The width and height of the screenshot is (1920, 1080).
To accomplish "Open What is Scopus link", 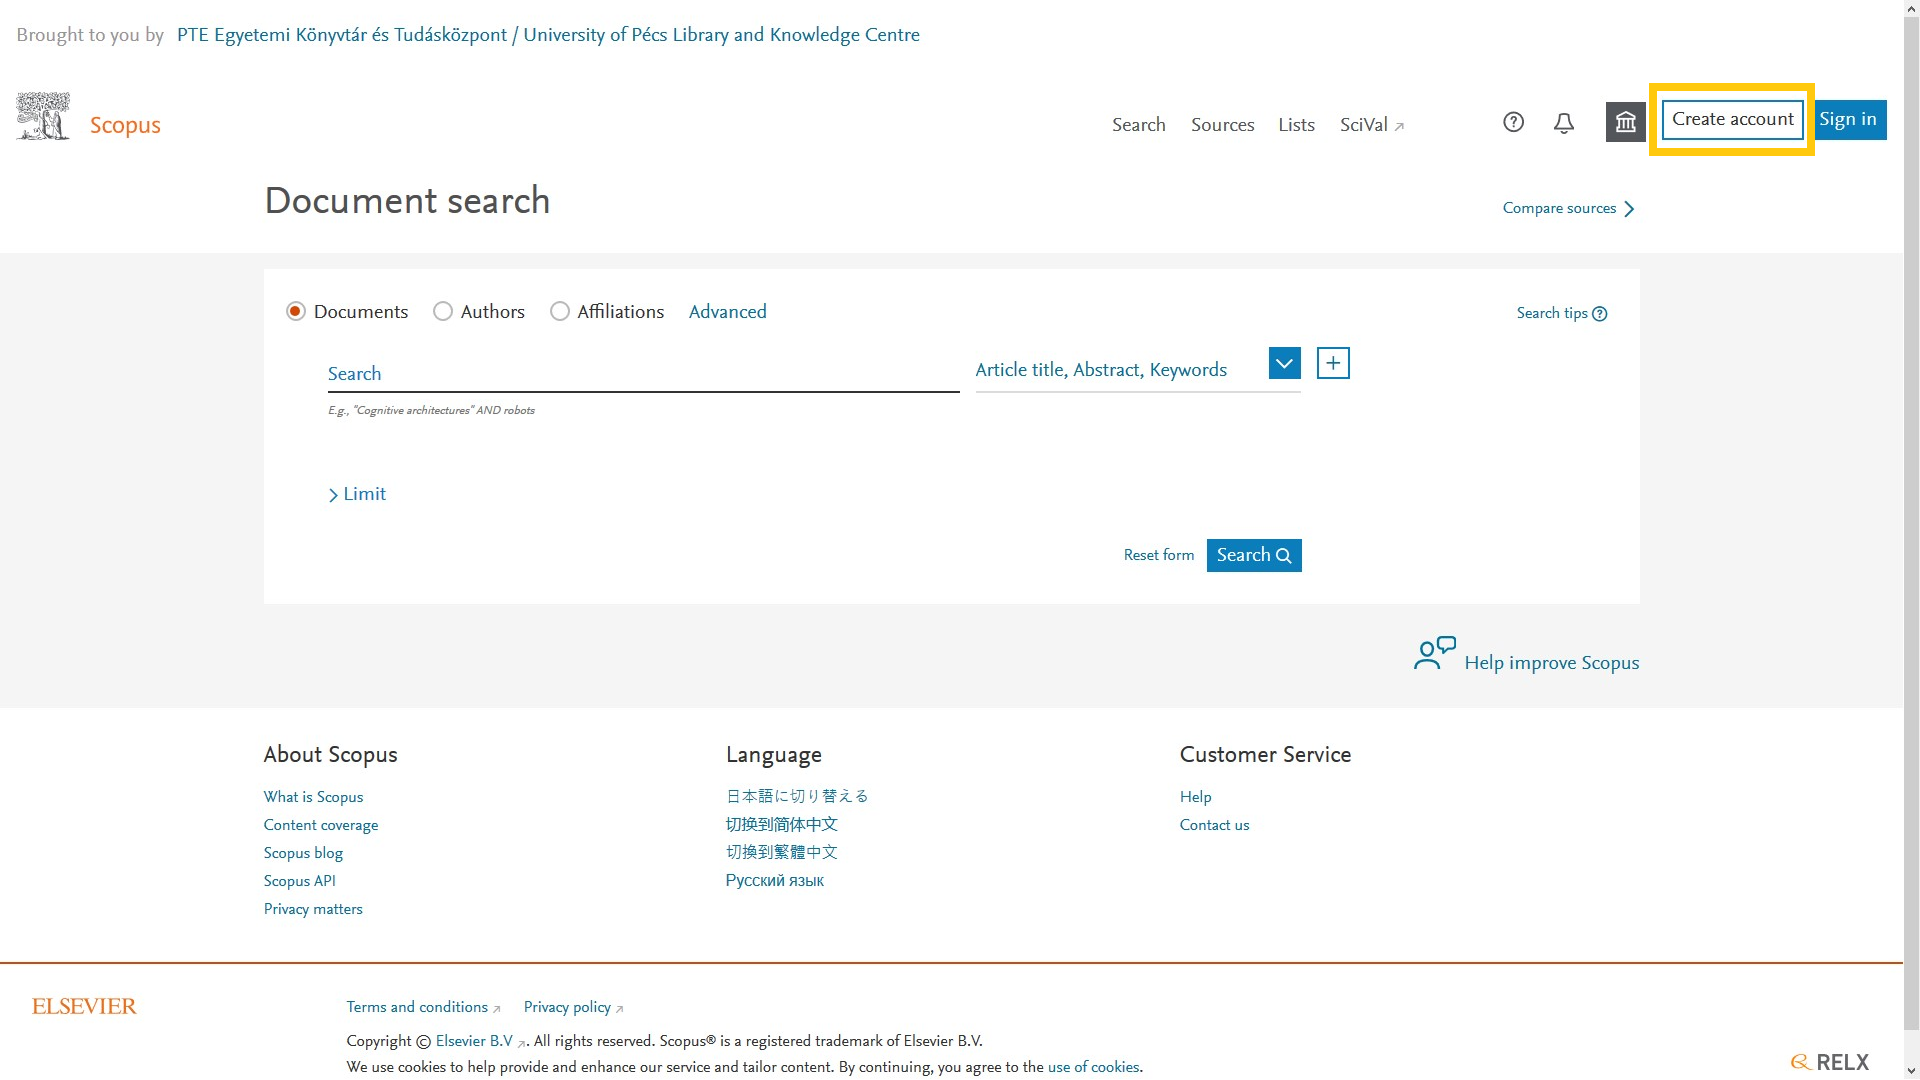I will click(313, 797).
